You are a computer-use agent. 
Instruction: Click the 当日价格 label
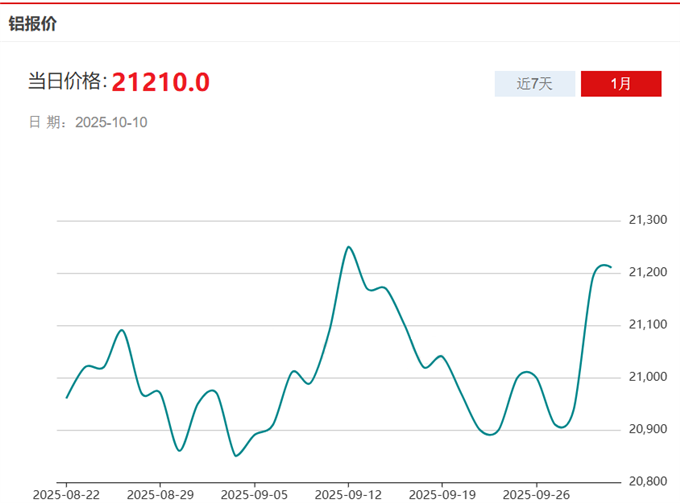point(66,82)
